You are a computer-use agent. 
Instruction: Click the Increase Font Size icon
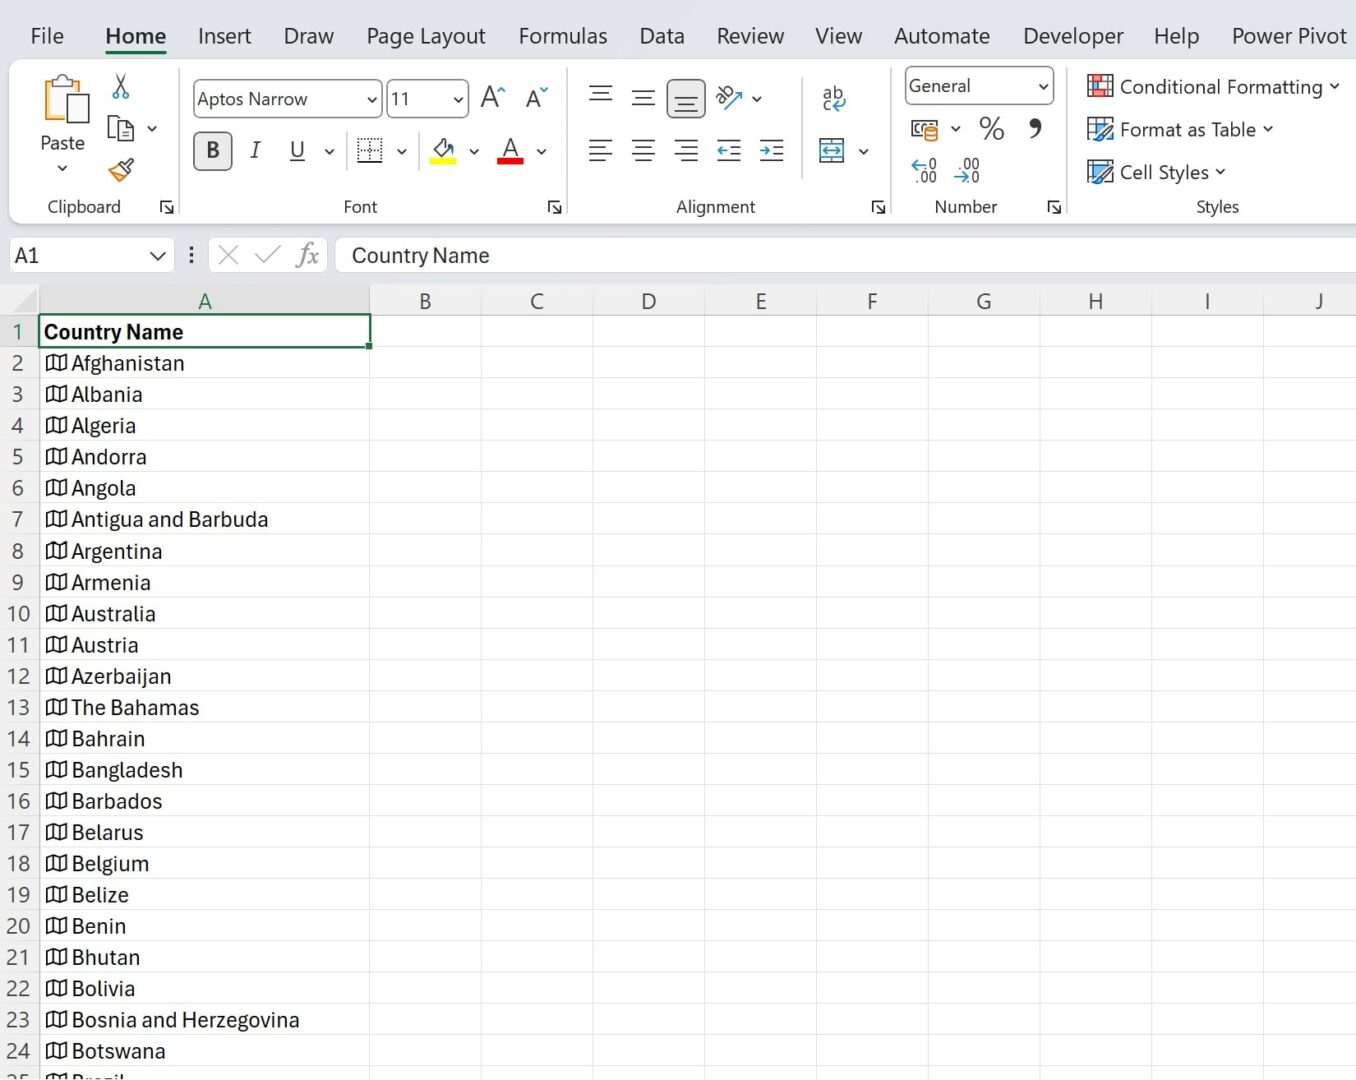click(x=491, y=96)
